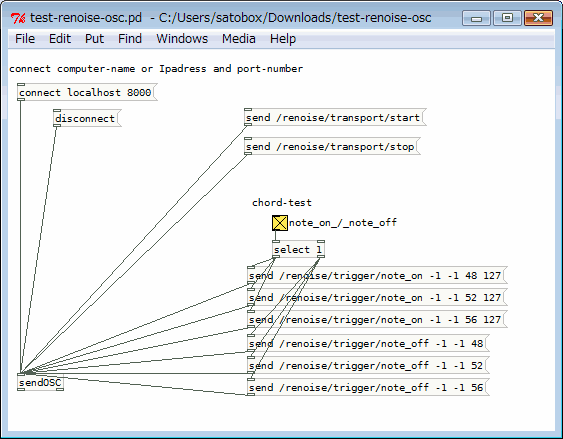Image resolution: width=563 pixels, height=439 pixels.
Task: Open the Windows menu
Action: (x=182, y=38)
